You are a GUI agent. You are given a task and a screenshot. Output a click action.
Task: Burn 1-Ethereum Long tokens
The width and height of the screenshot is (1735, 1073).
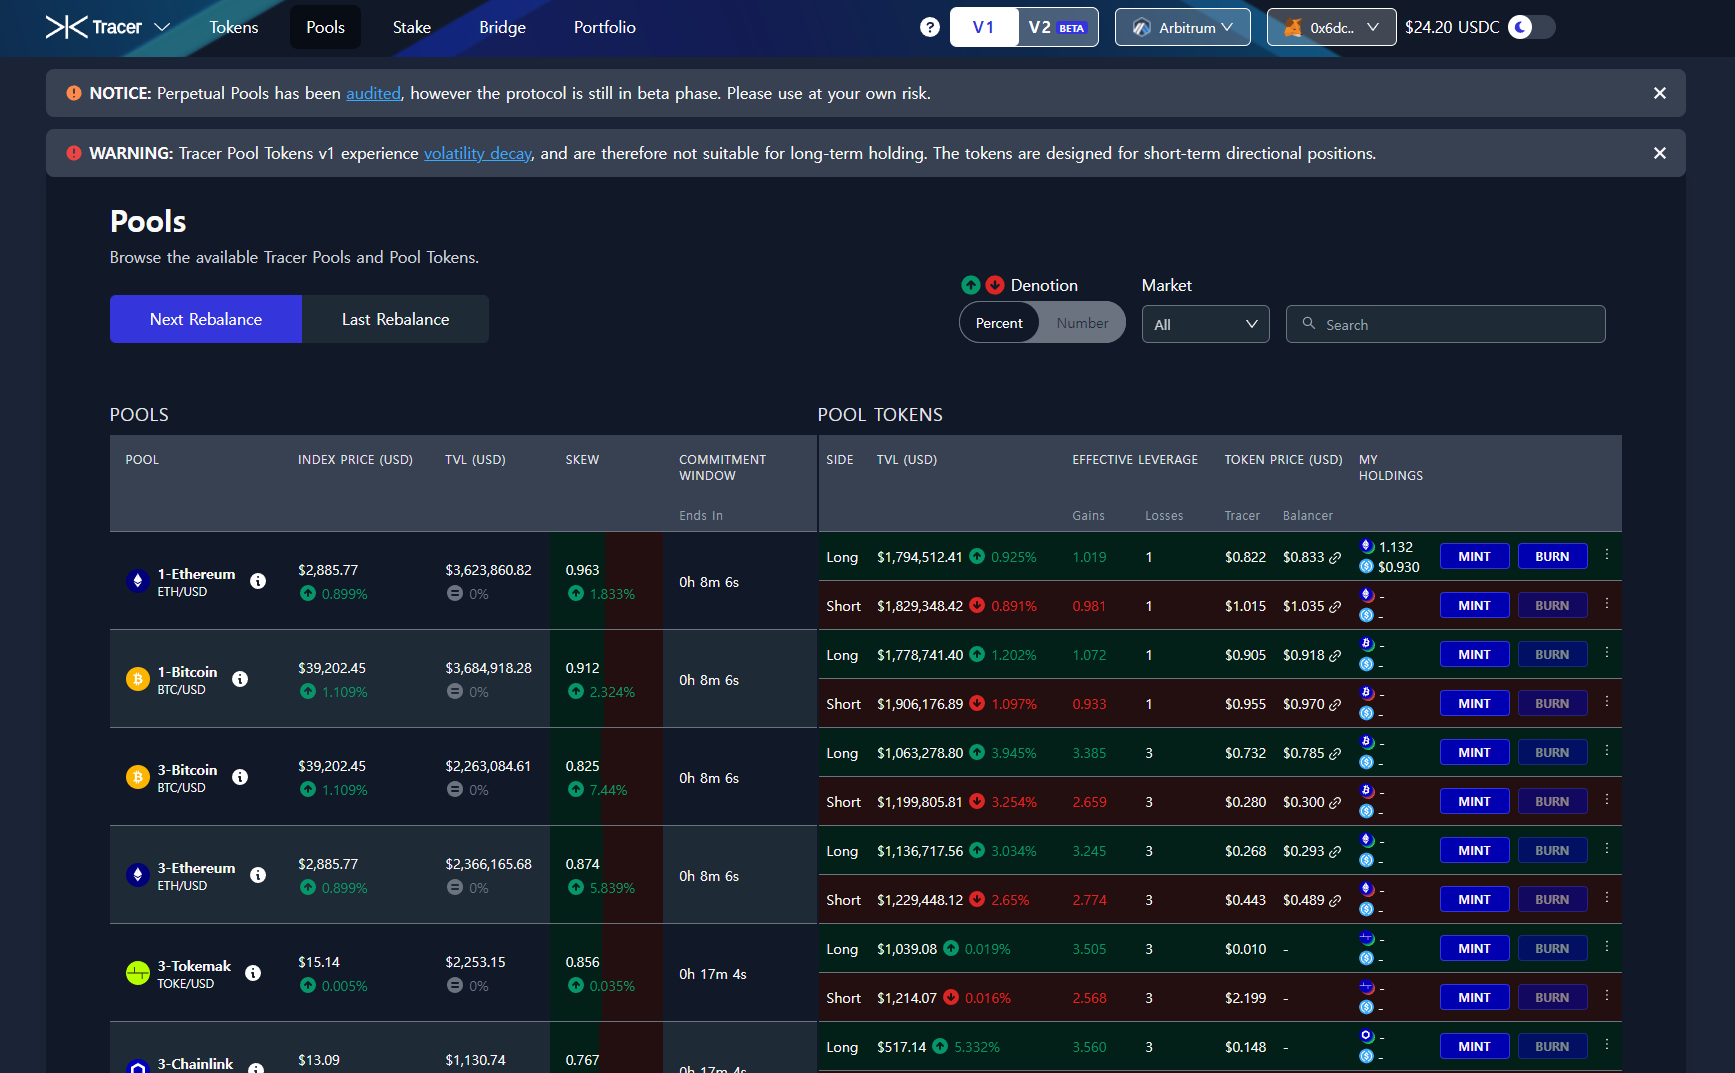[1552, 556]
